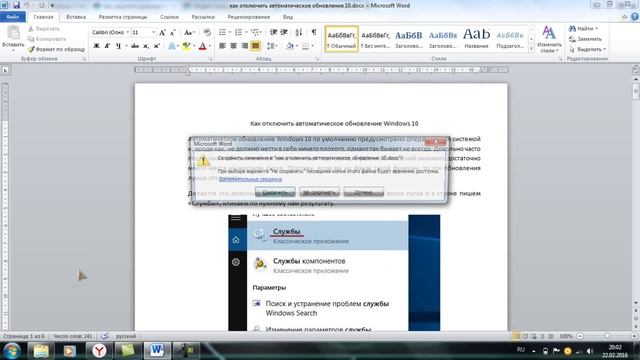
Task: Switch to the Разметка страницы tab
Action: click(x=123, y=17)
